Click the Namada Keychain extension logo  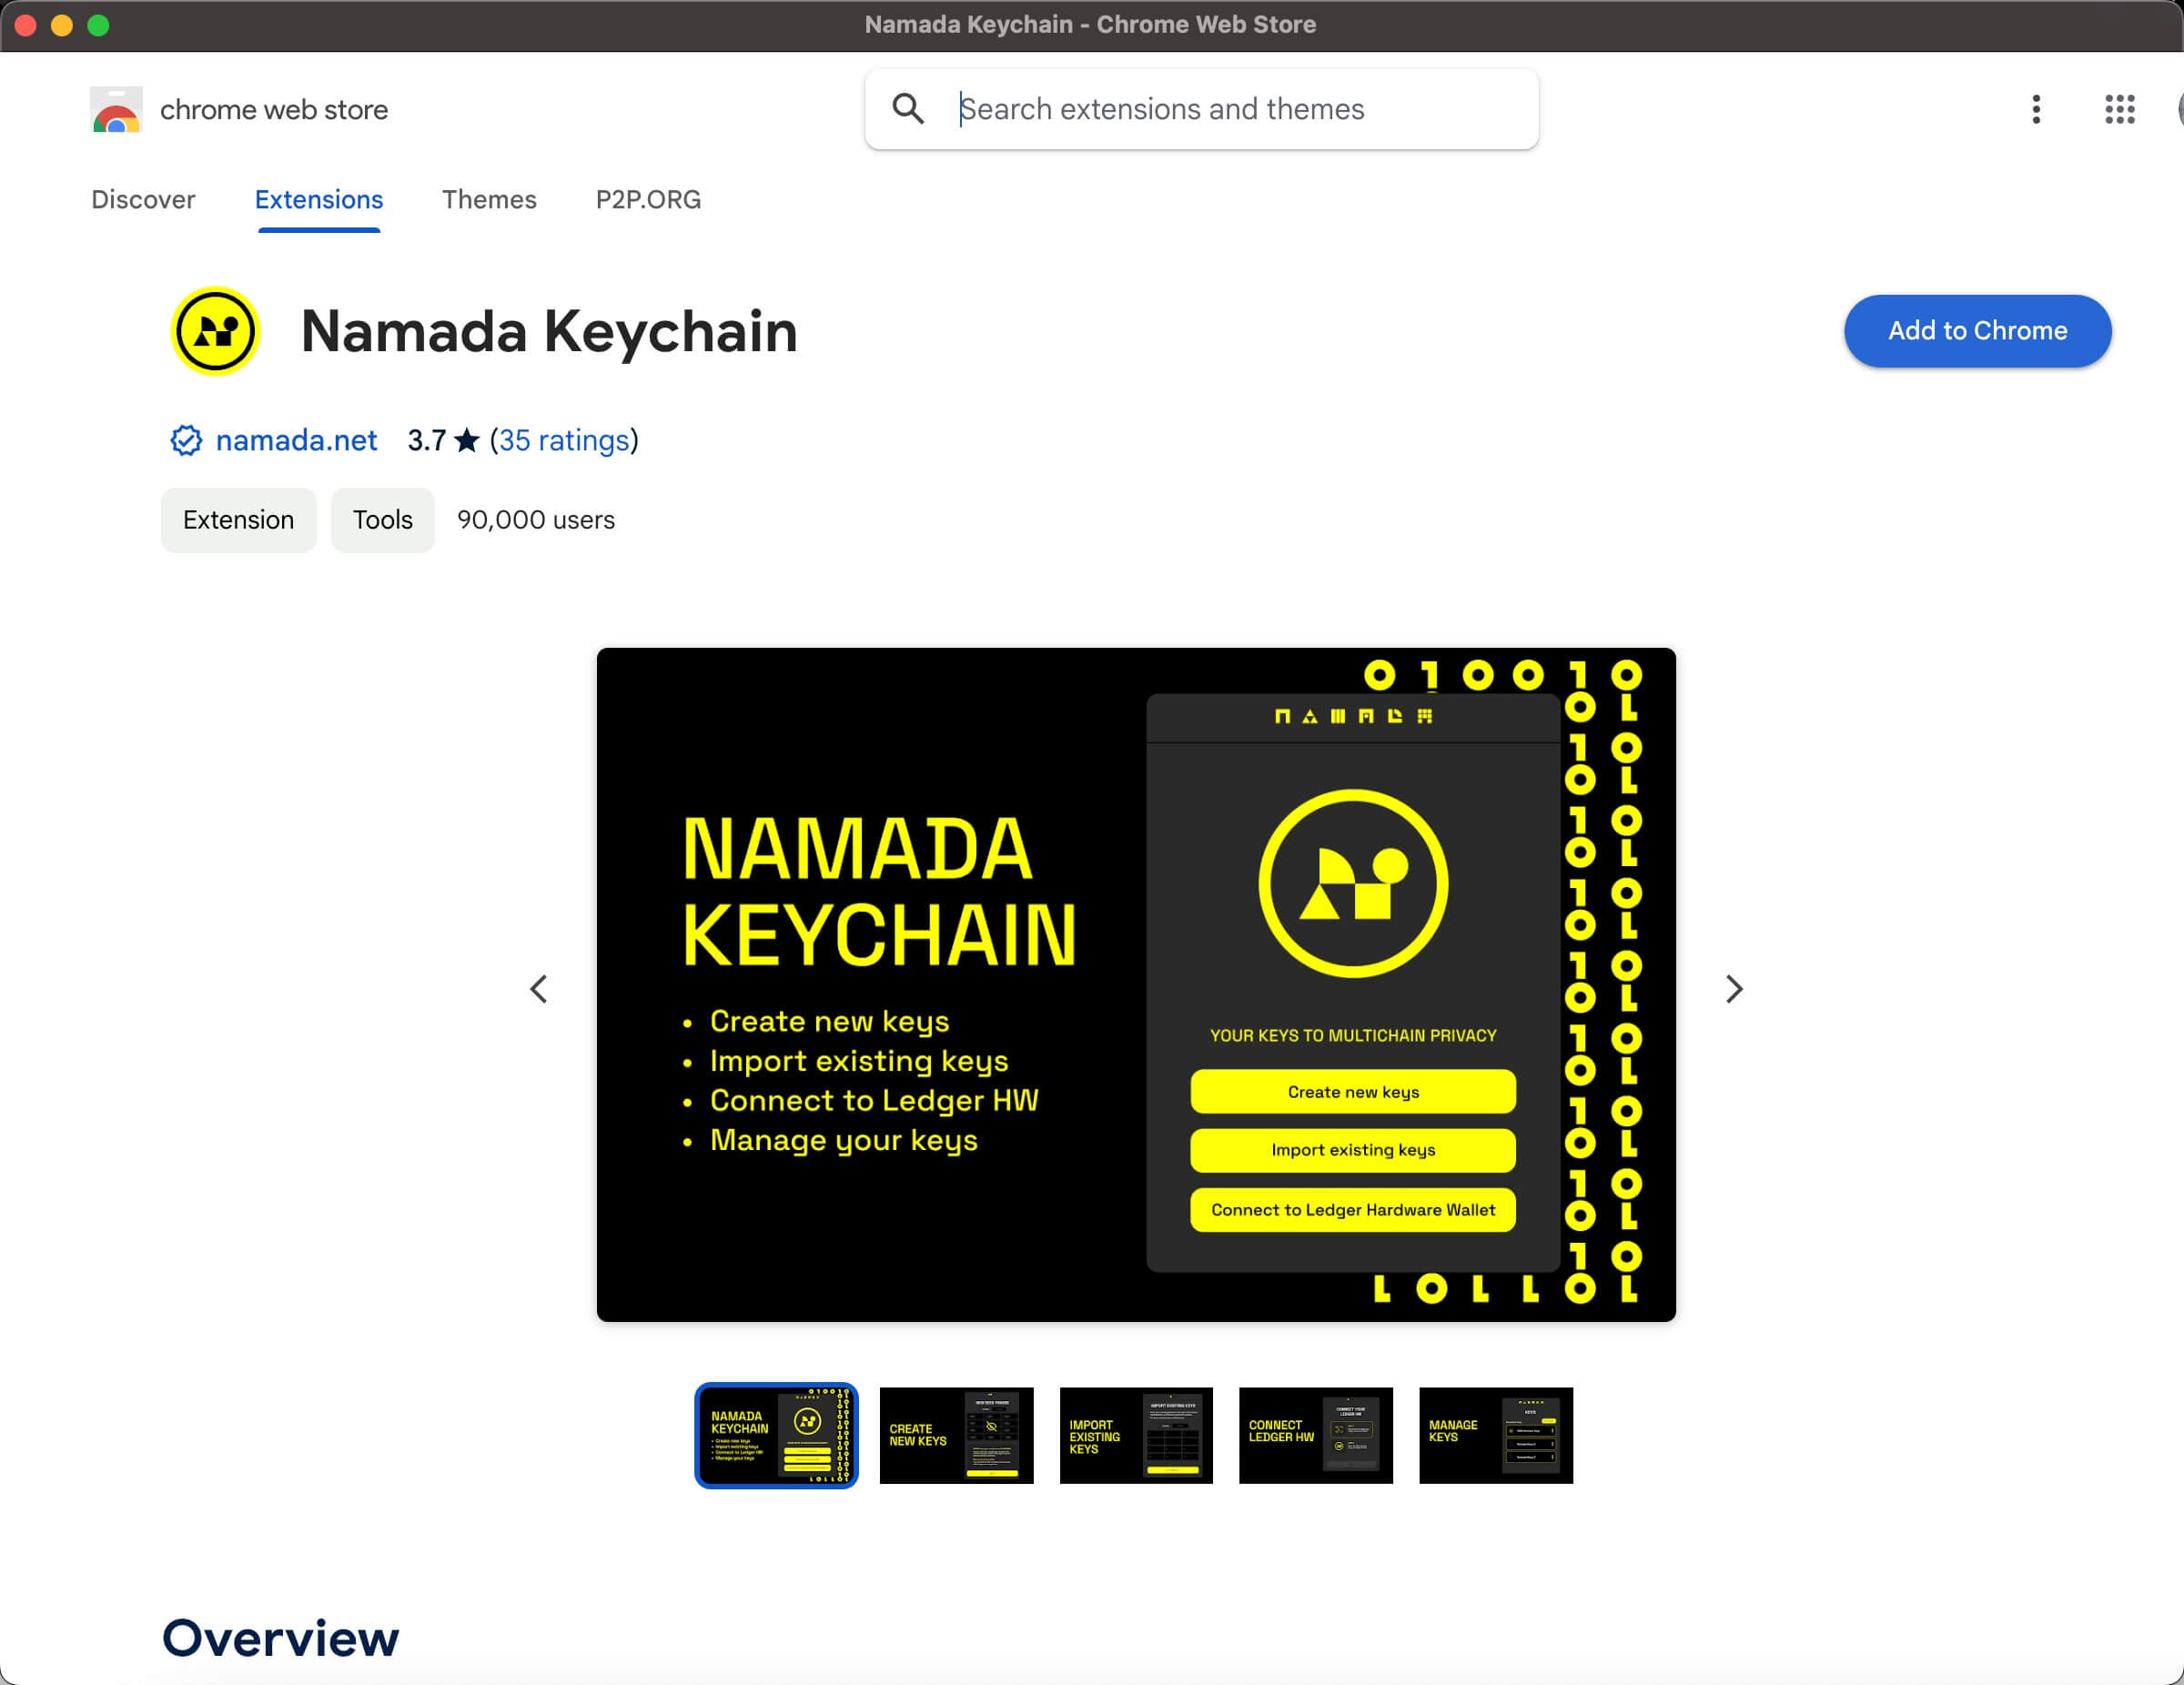(x=215, y=331)
